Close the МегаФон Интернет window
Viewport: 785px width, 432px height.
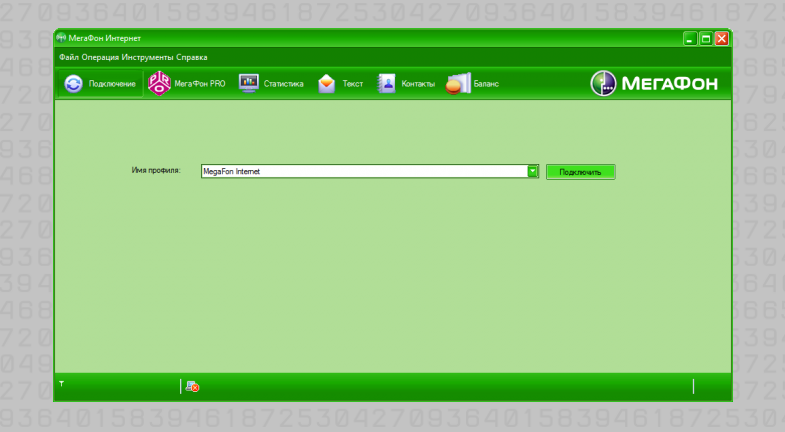point(721,39)
